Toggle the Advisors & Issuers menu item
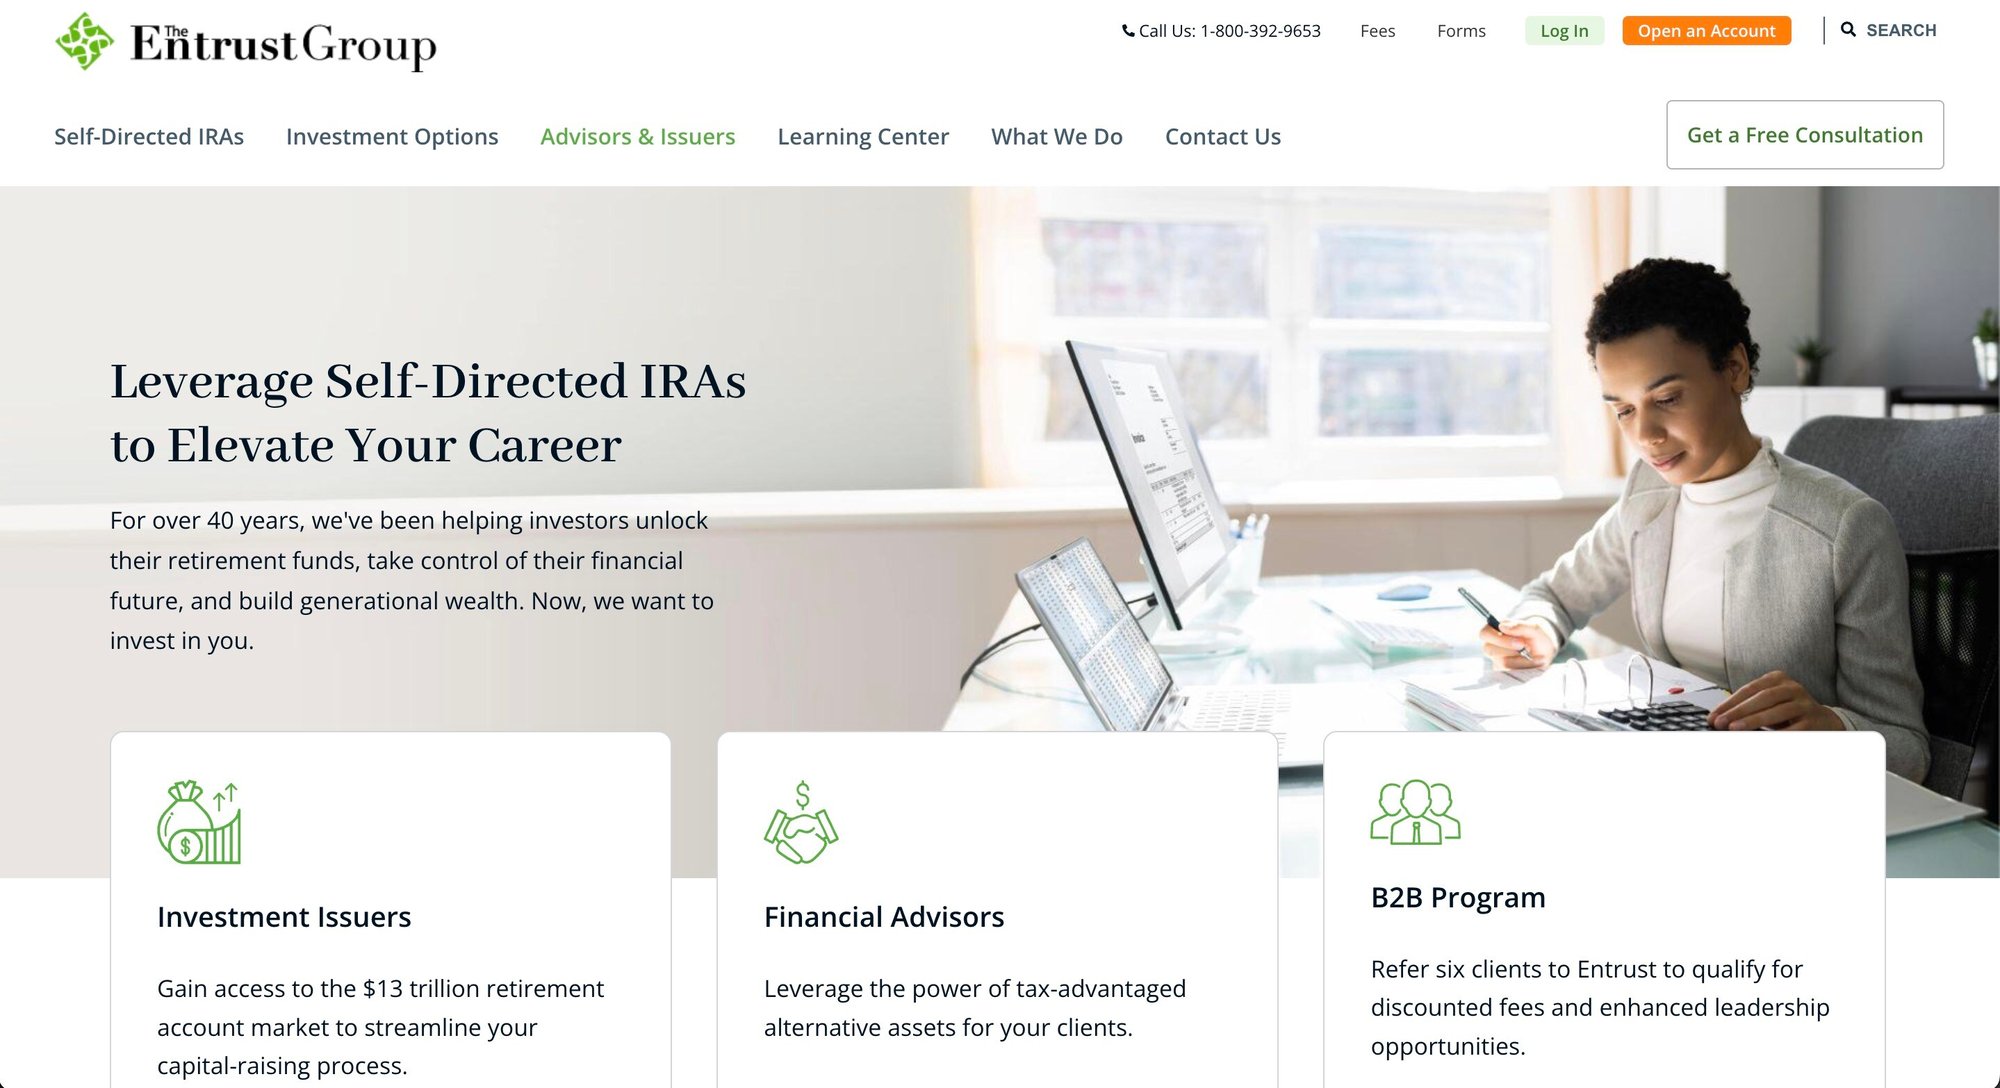This screenshot has height=1088, width=2000. click(x=638, y=135)
